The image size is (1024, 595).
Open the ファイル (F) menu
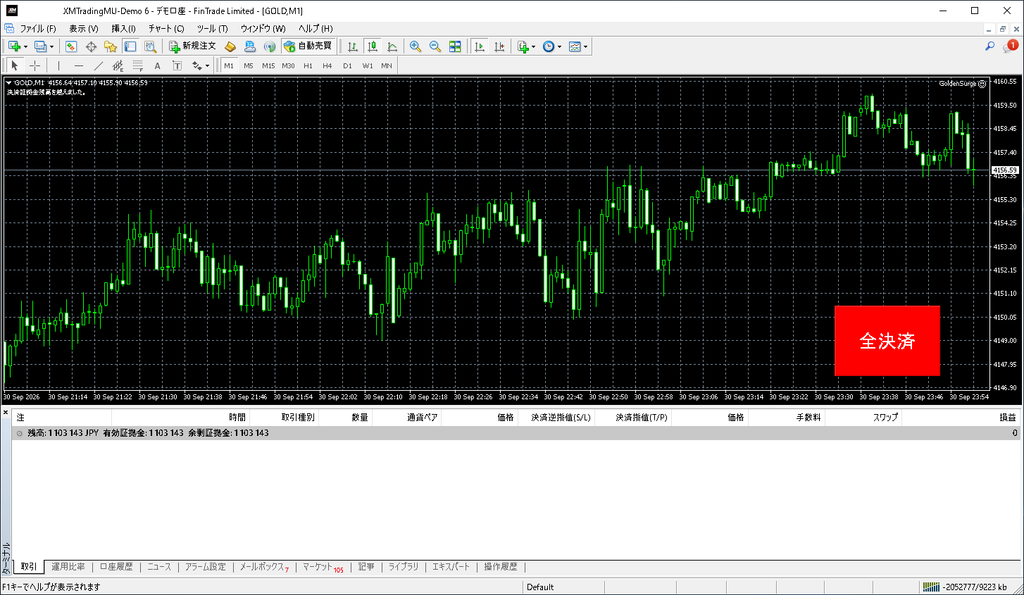pyautogui.click(x=38, y=29)
